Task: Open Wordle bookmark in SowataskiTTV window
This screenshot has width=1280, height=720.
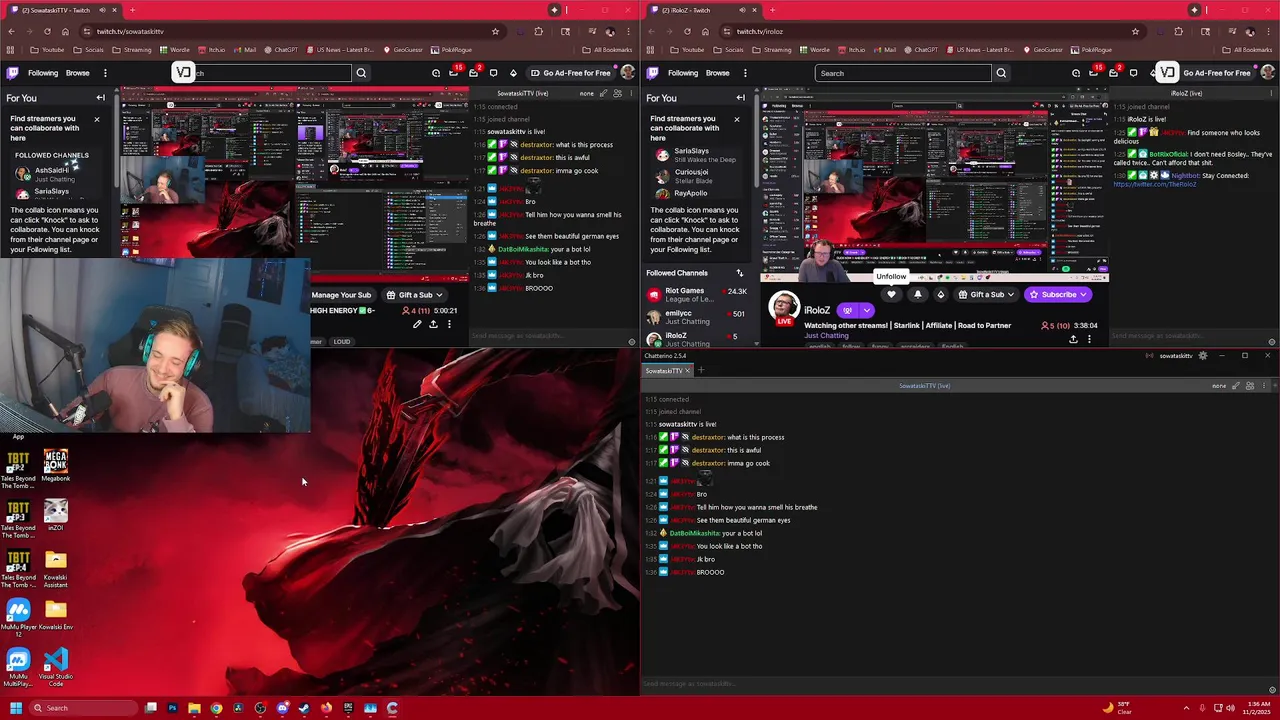Action: point(175,50)
